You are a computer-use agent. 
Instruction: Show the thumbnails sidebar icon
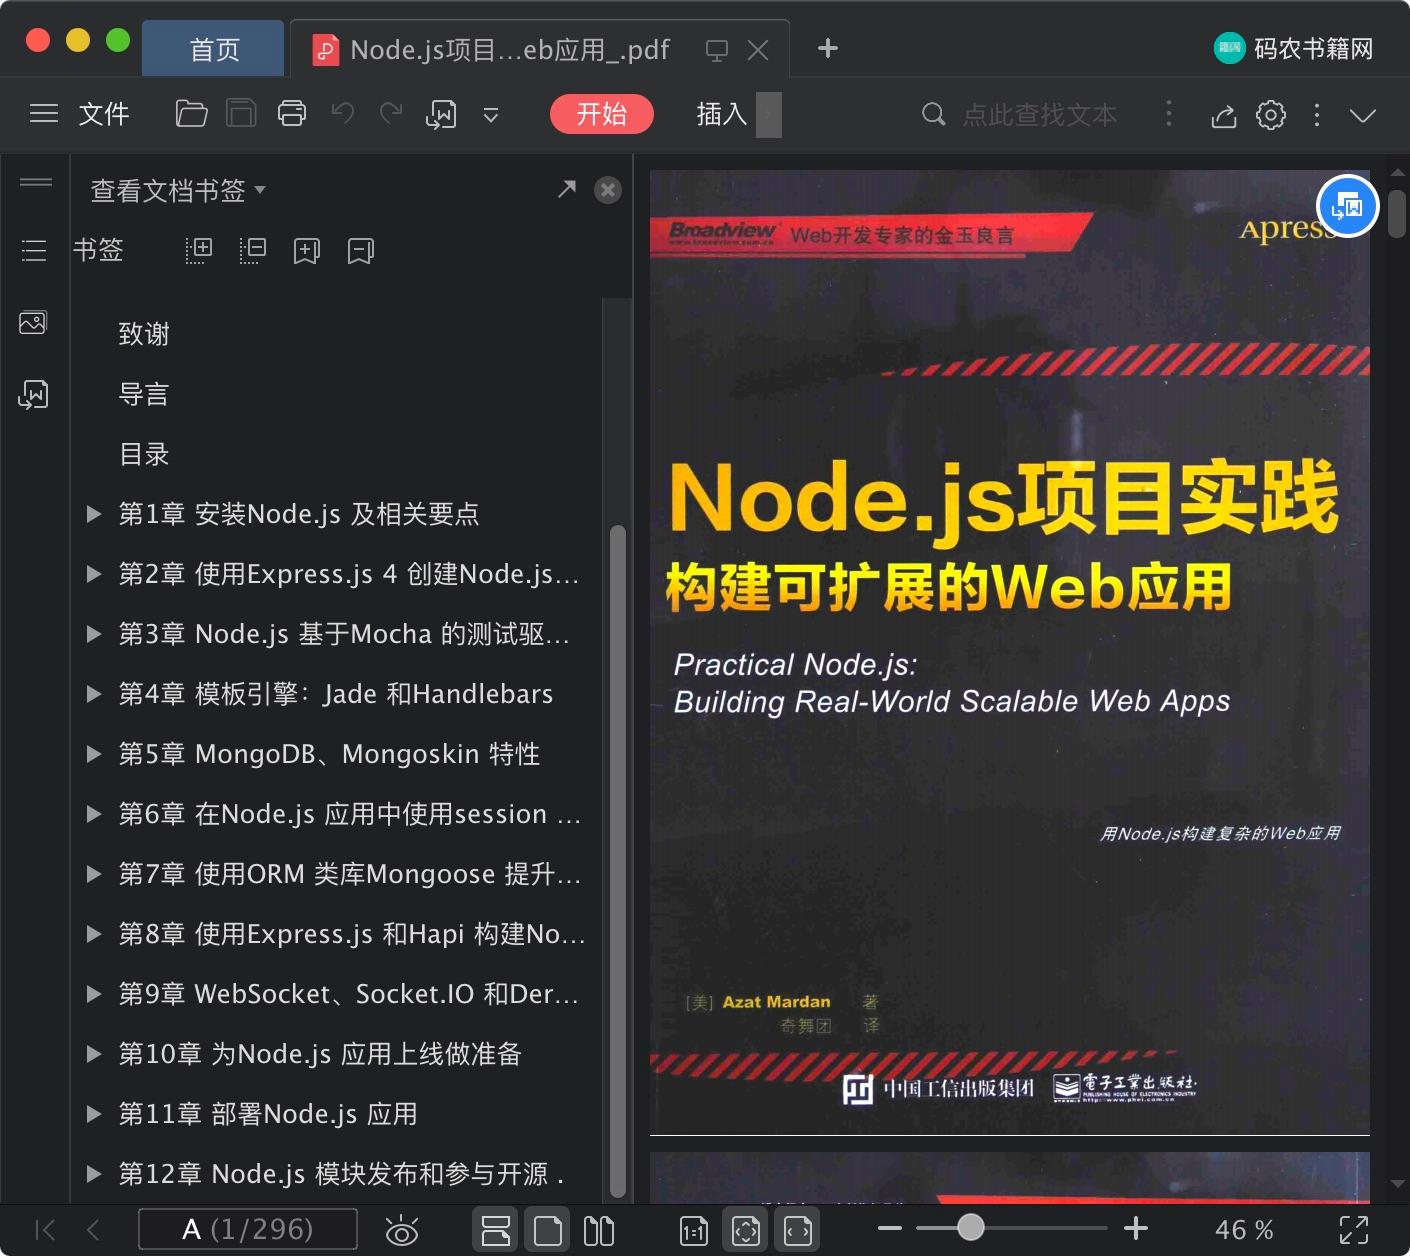[33, 322]
